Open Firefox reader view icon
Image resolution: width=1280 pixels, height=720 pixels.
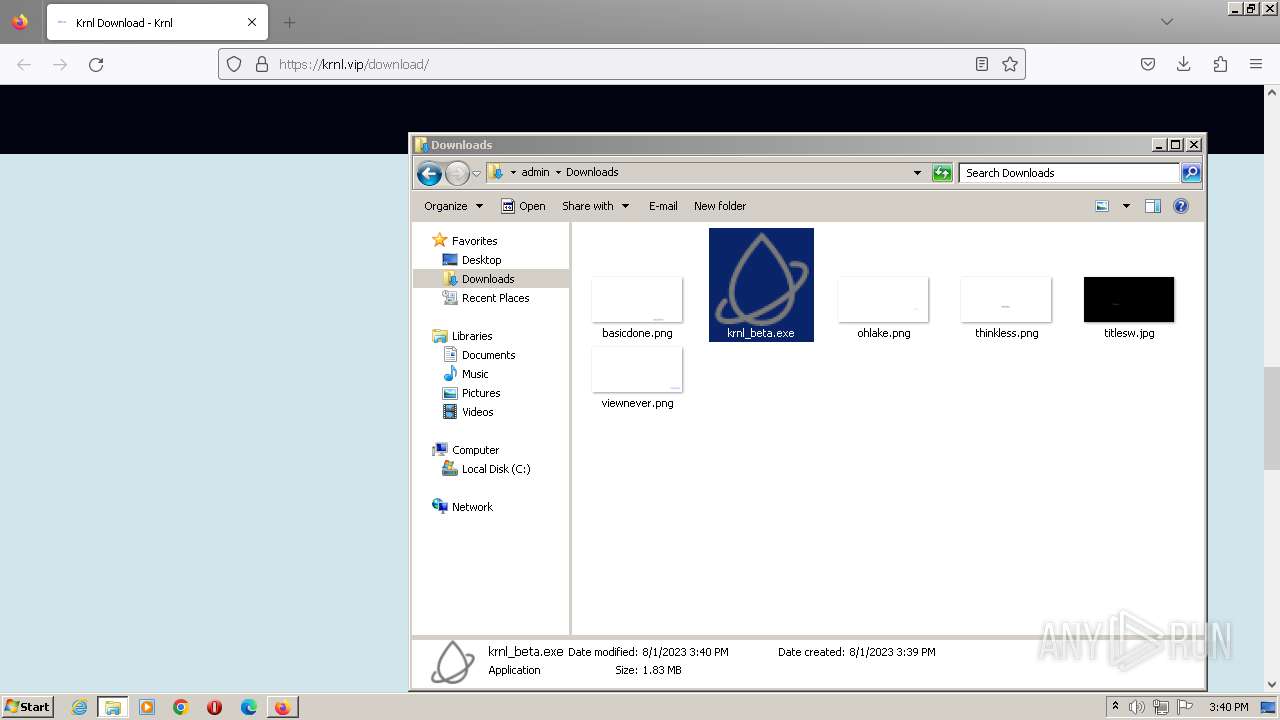(x=982, y=64)
